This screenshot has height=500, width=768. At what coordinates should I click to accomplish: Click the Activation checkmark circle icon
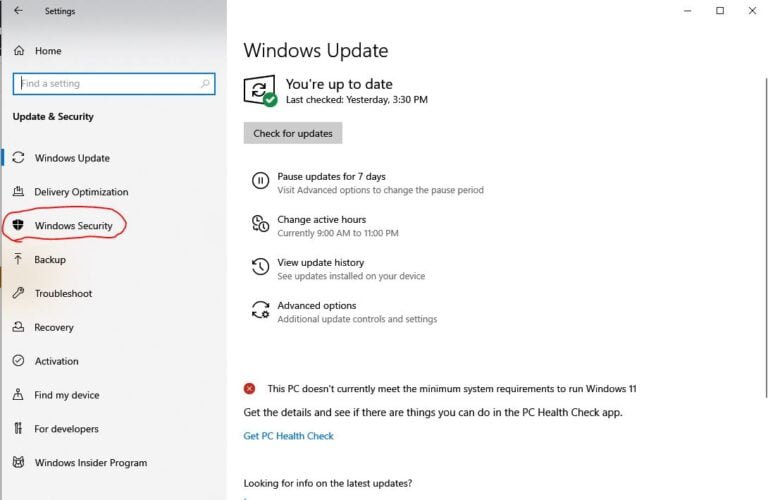pos(18,360)
